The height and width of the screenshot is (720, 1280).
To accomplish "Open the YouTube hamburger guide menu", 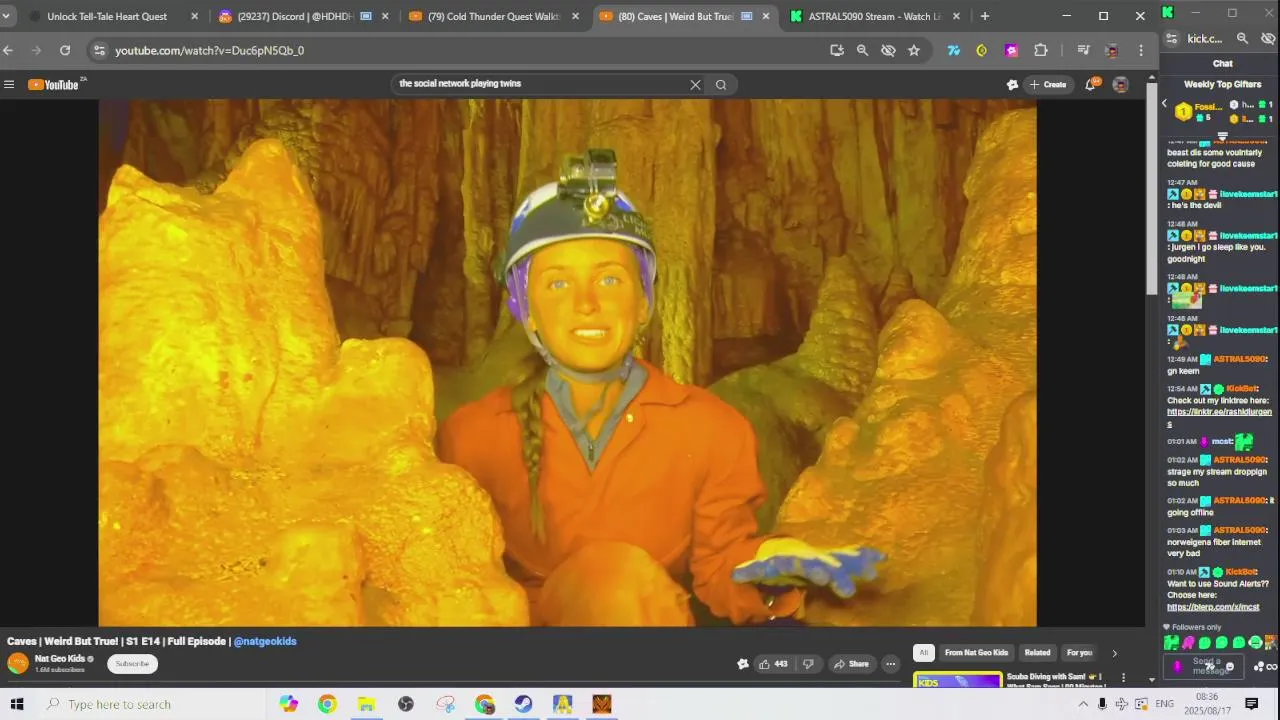I will [x=9, y=84].
